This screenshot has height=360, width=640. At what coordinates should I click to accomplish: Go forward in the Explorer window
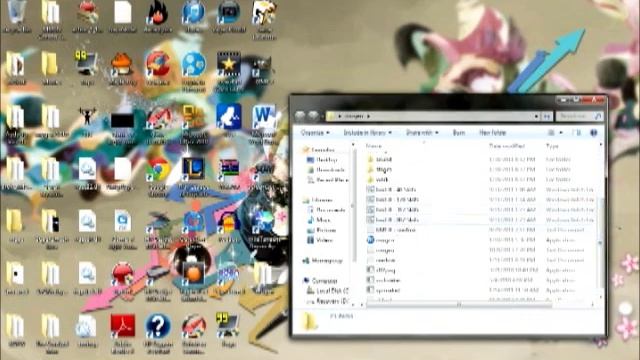pyautogui.click(x=313, y=116)
